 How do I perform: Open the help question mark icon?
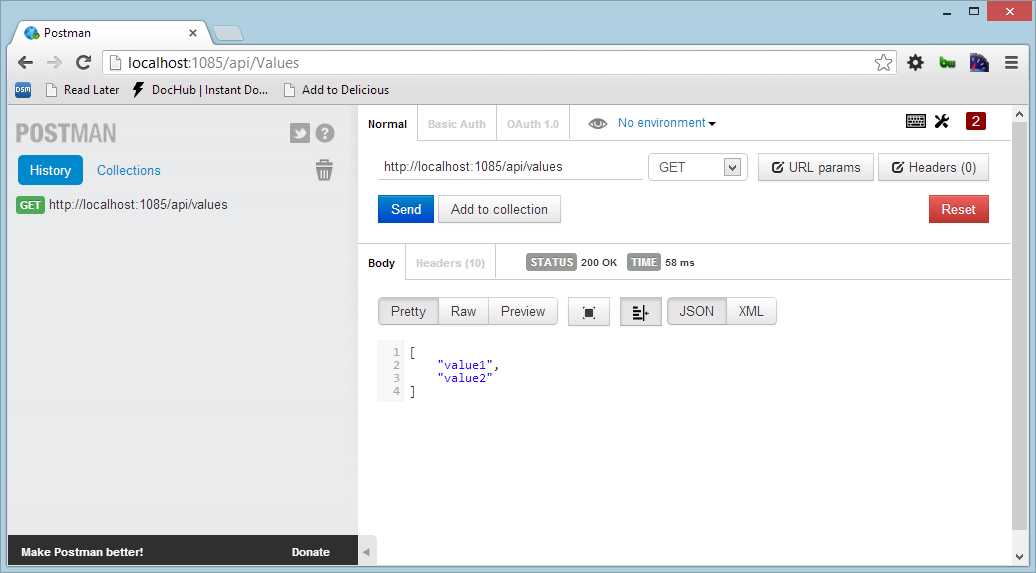(x=324, y=134)
